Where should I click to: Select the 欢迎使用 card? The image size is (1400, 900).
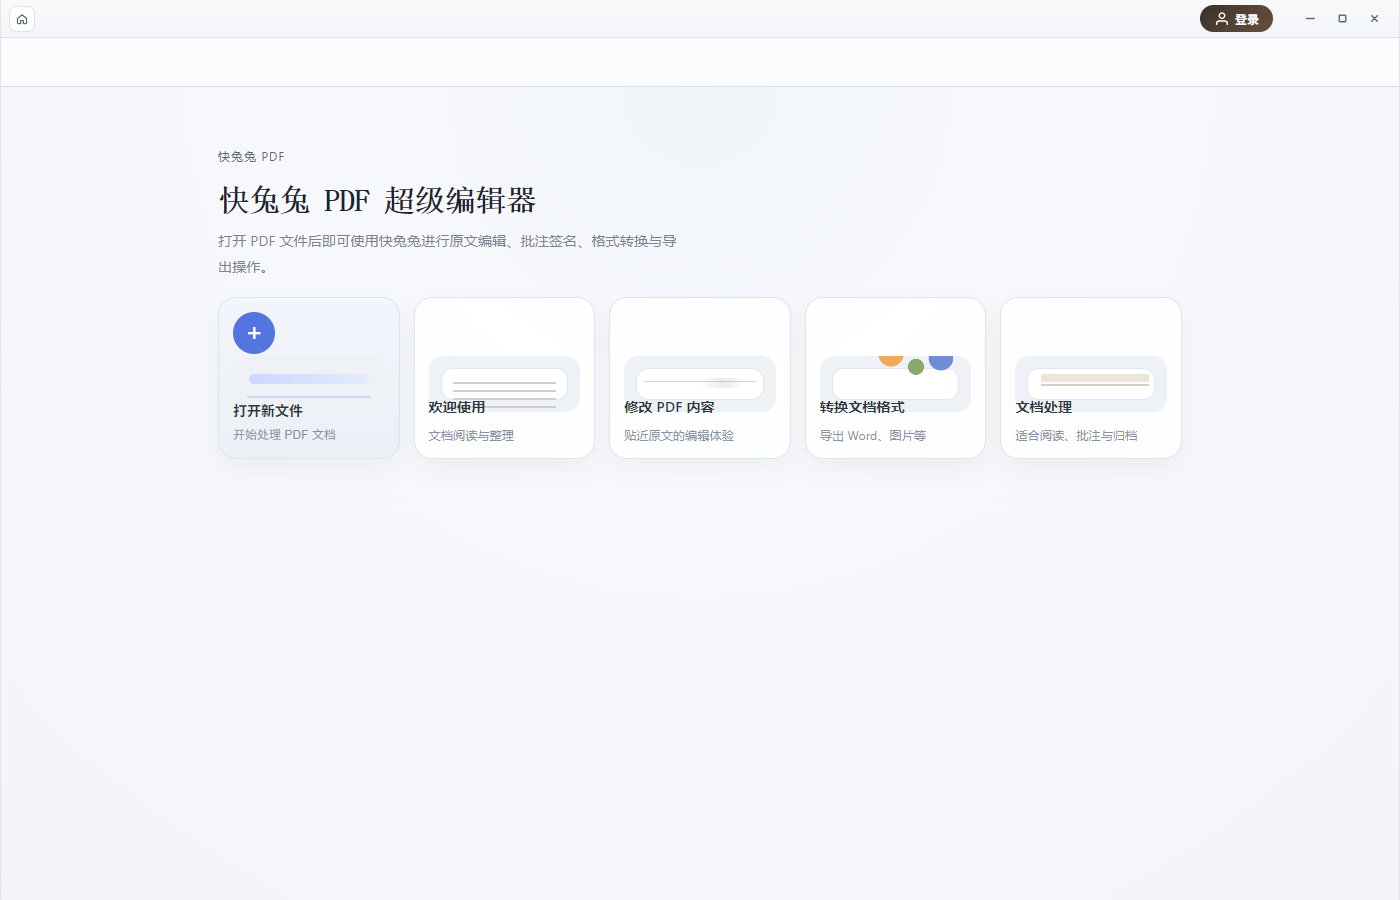pyautogui.click(x=504, y=378)
